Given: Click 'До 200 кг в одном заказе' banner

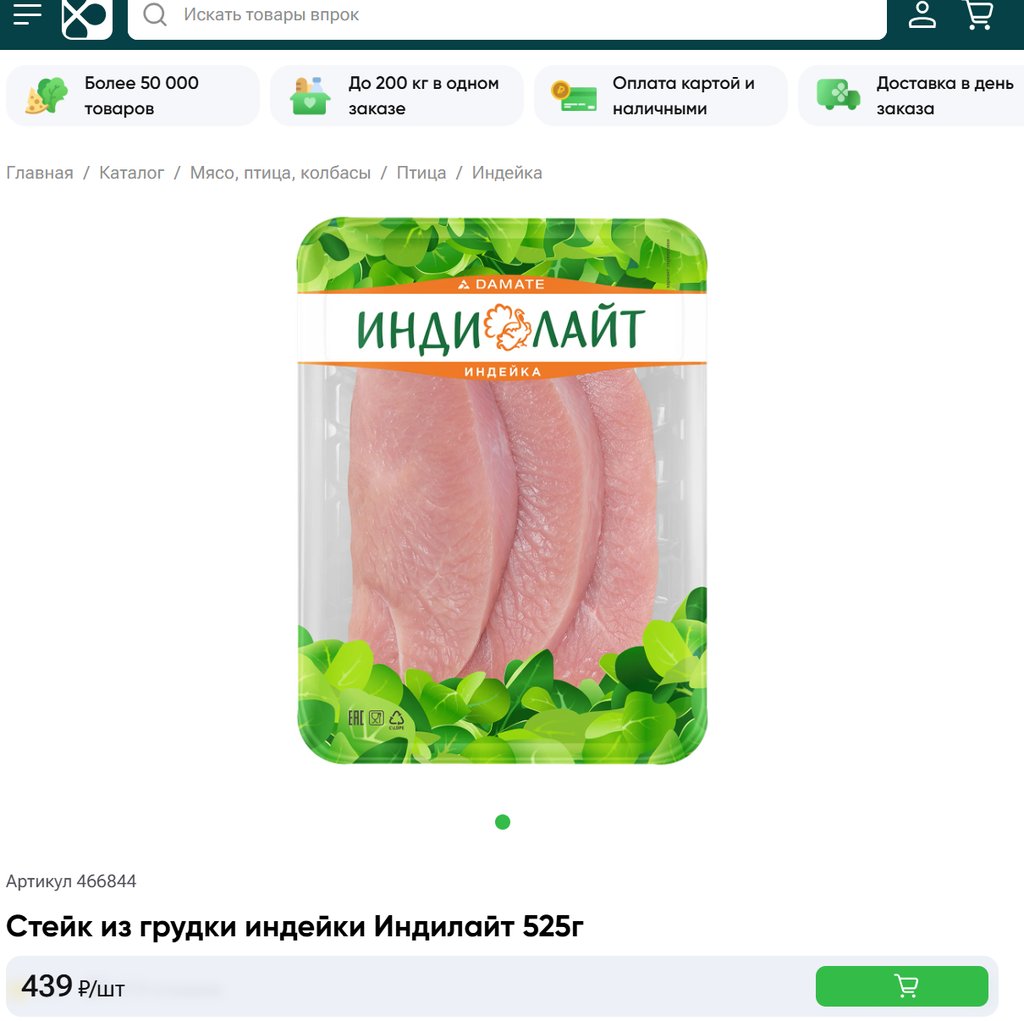Looking at the screenshot, I should coord(396,96).
